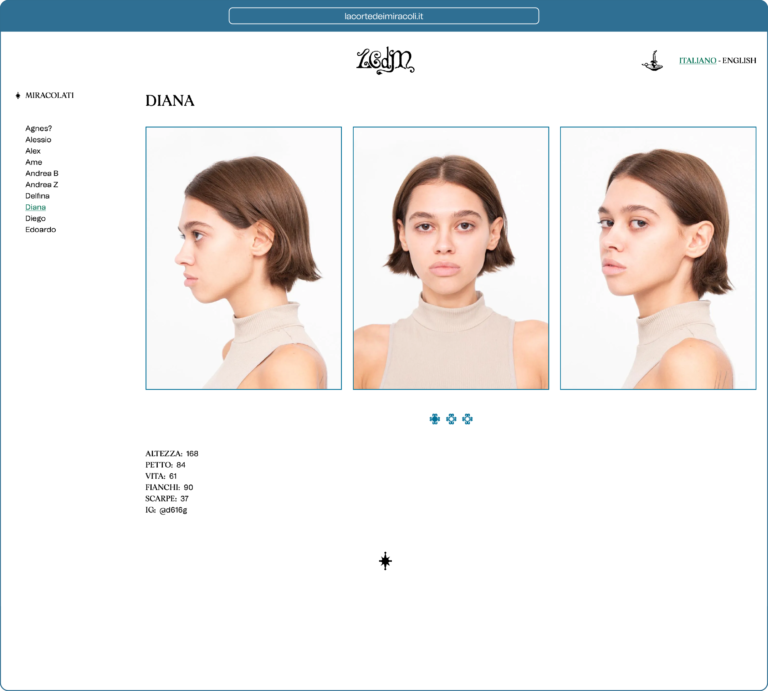
Task: Open Diana's three-quarter view photo
Action: [x=658, y=258]
